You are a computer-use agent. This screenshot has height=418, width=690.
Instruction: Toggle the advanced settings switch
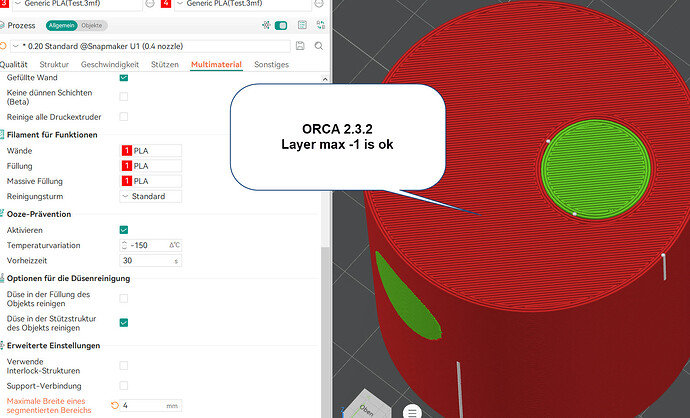281,26
